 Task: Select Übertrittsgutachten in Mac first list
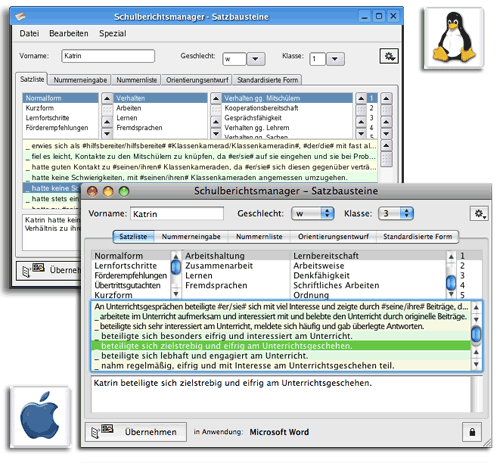coord(131,285)
